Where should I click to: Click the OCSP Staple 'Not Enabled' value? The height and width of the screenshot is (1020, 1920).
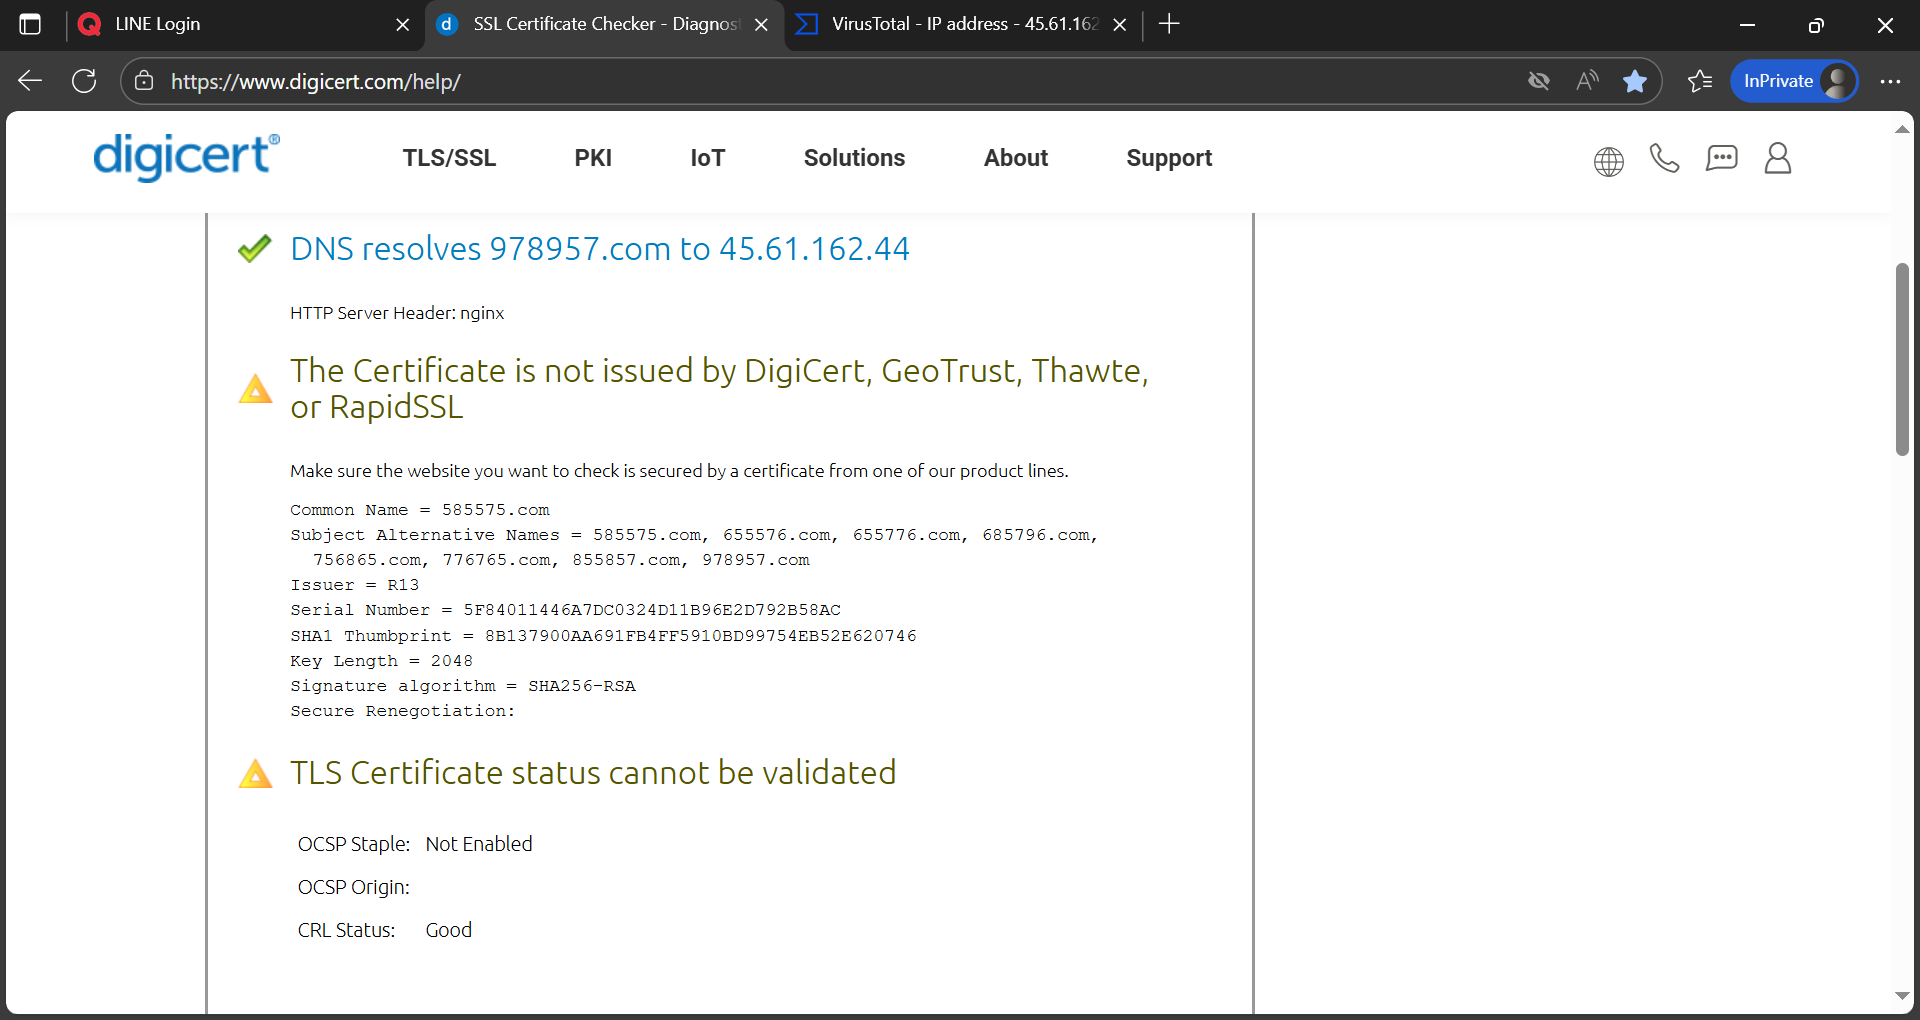(x=479, y=844)
